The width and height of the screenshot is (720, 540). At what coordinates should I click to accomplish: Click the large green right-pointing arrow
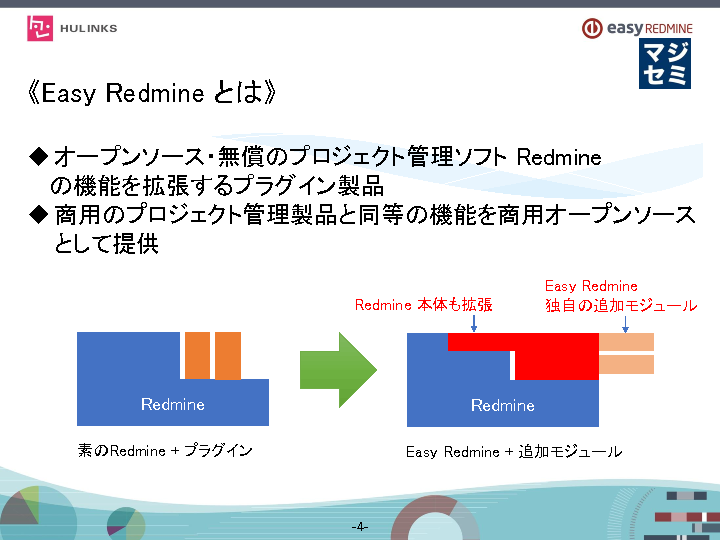click(x=338, y=370)
